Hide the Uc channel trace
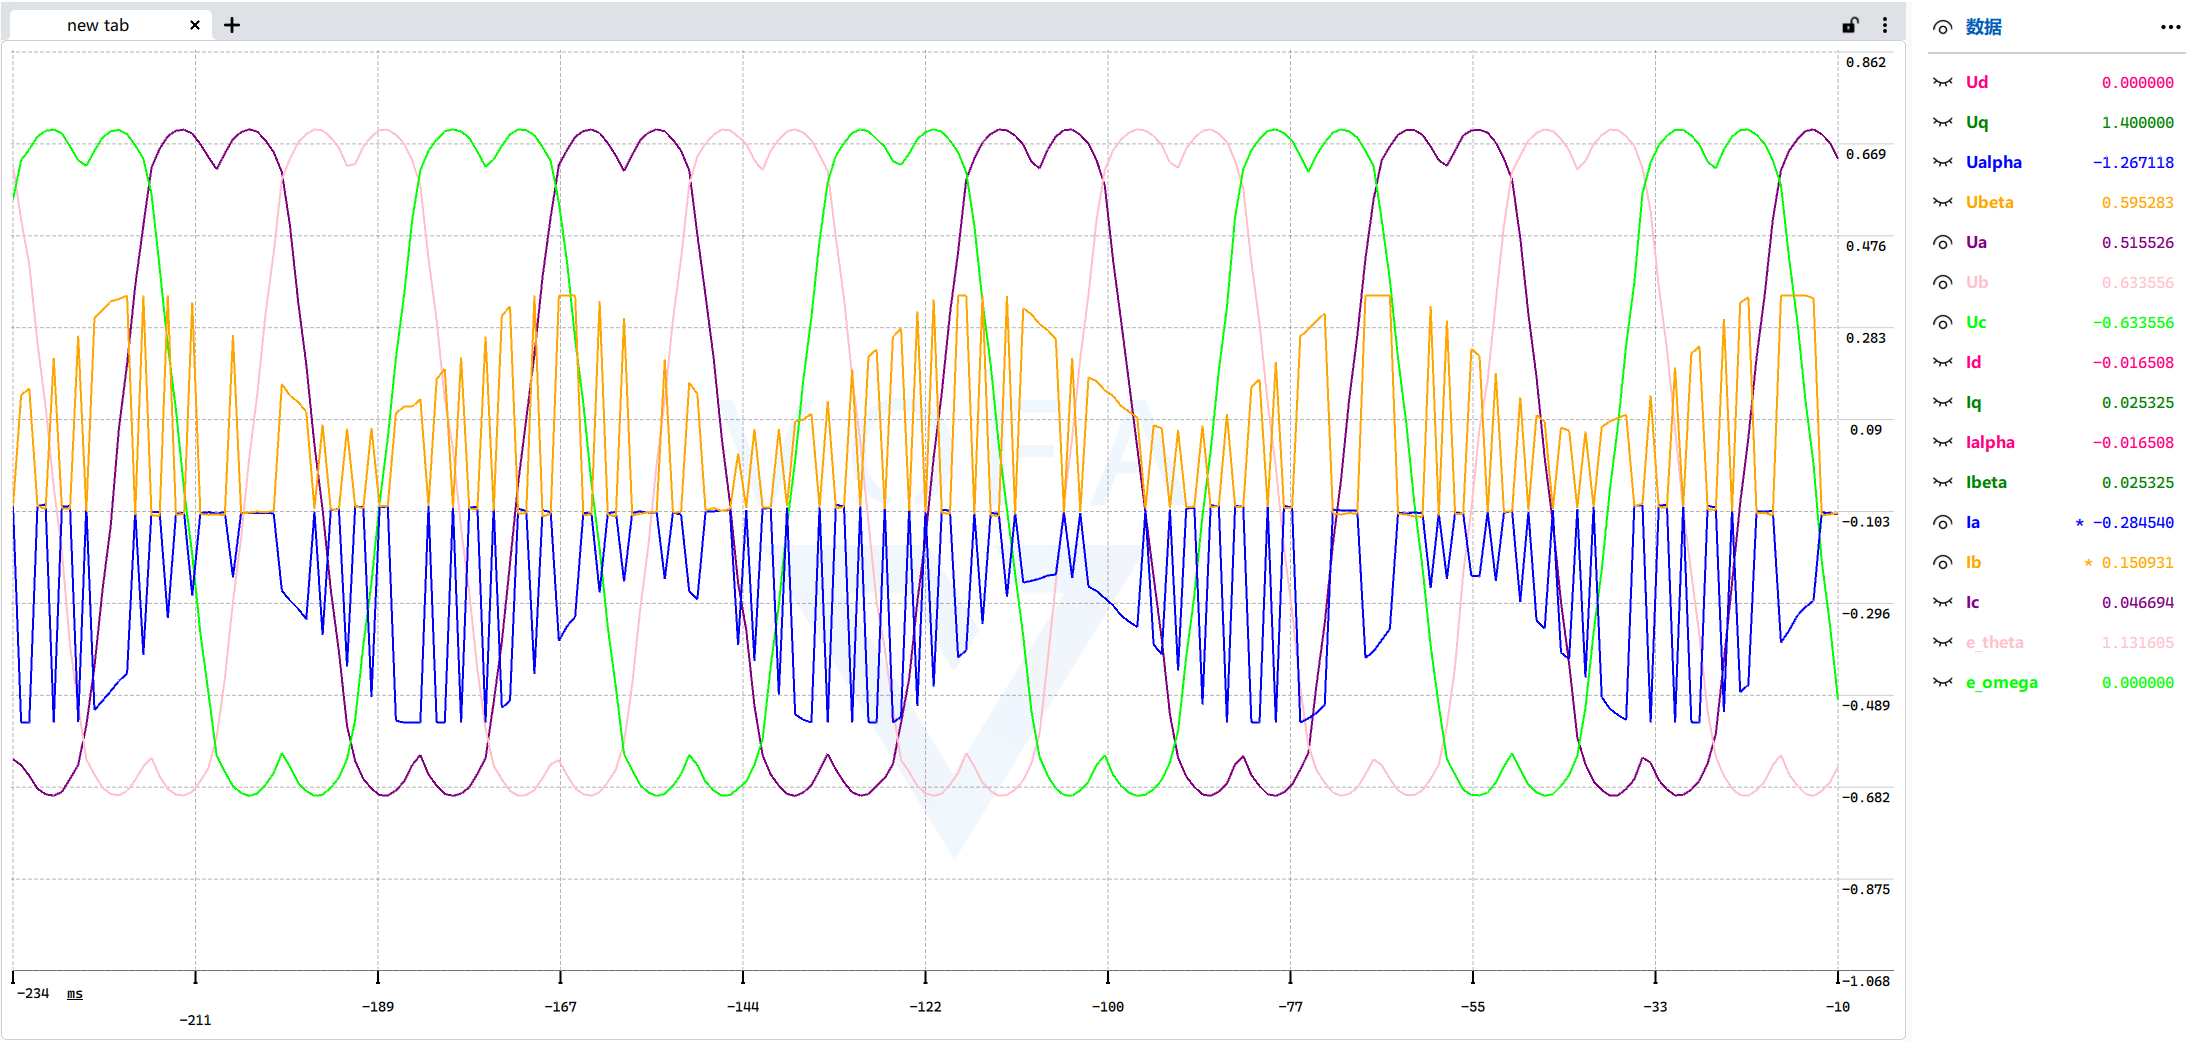 1942,322
